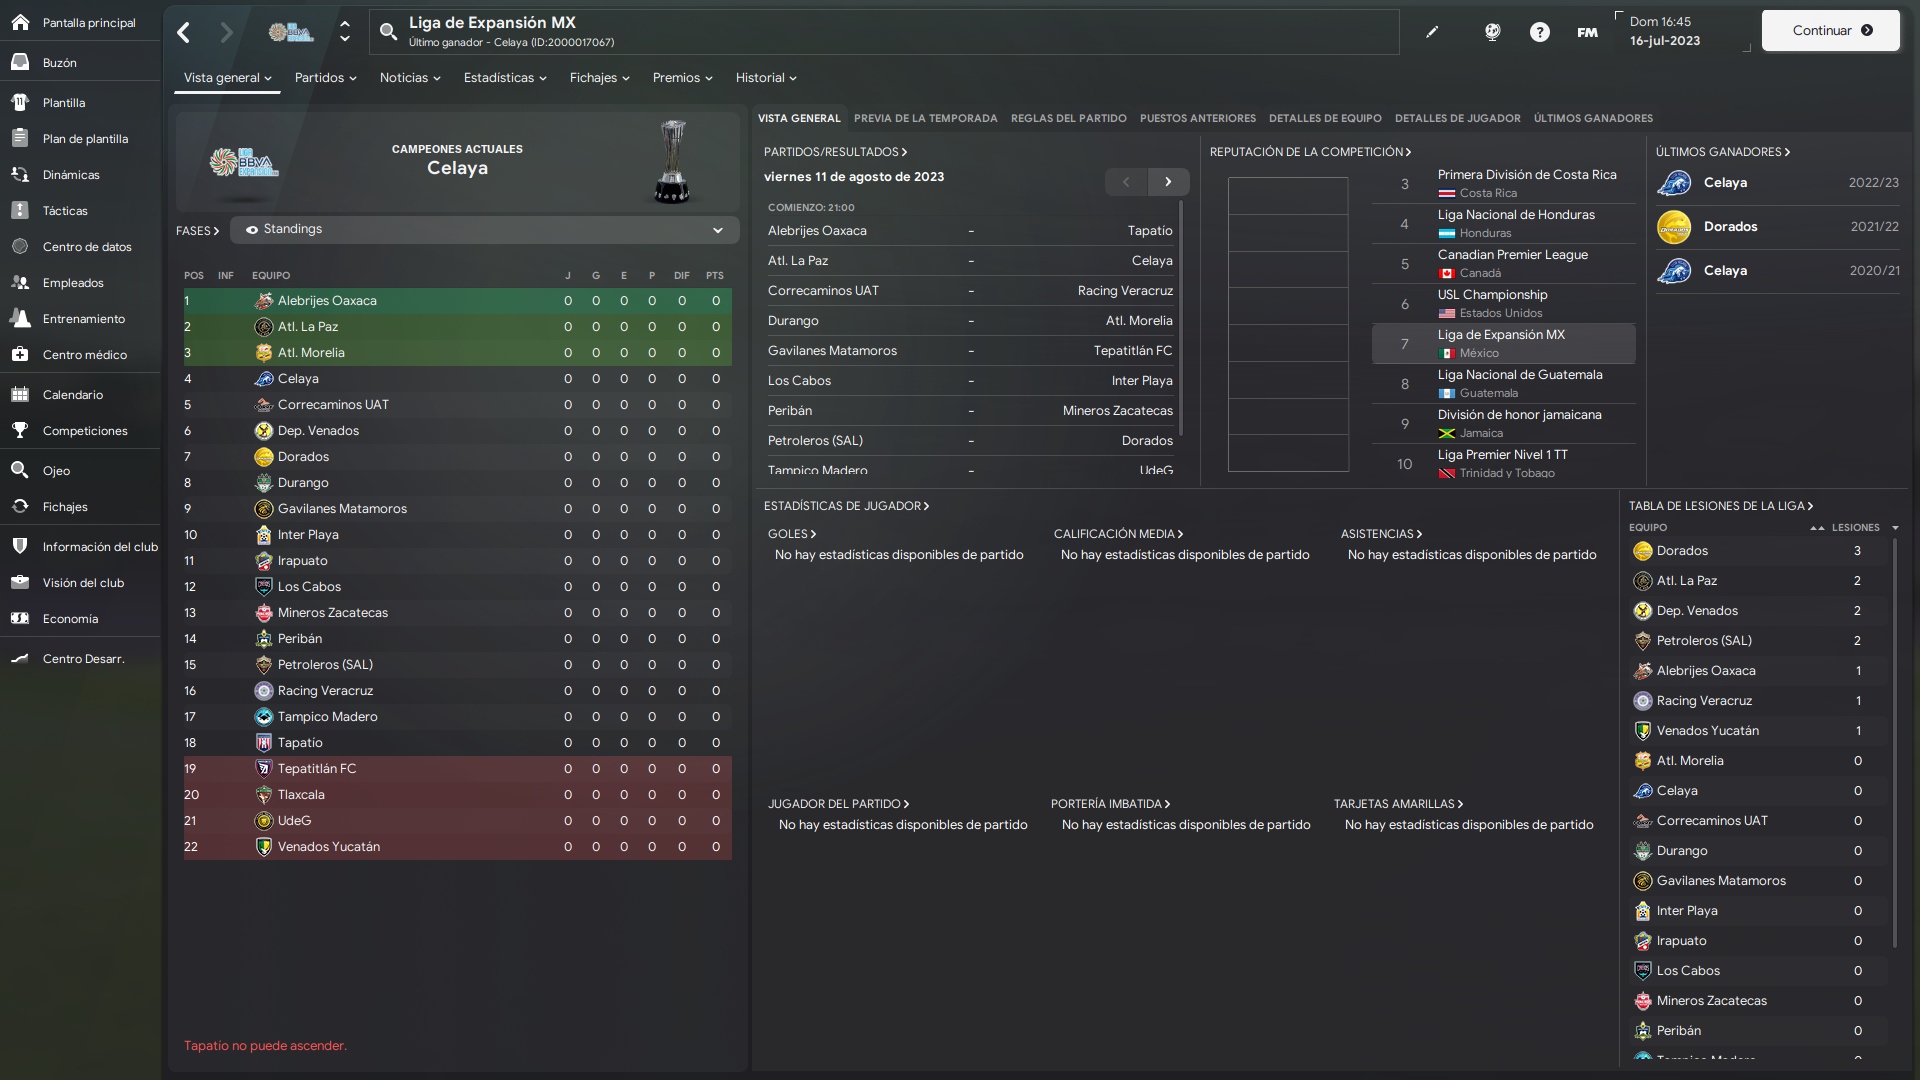Image resolution: width=1920 pixels, height=1080 pixels.
Task: Click the Continuar button
Action: pyautogui.click(x=1831, y=30)
